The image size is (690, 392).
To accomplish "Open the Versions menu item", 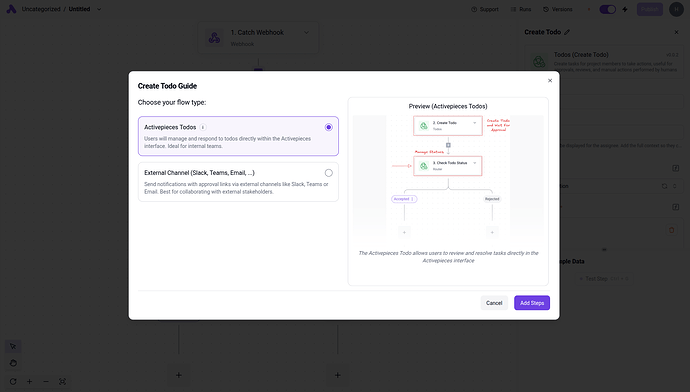I will click(558, 9).
